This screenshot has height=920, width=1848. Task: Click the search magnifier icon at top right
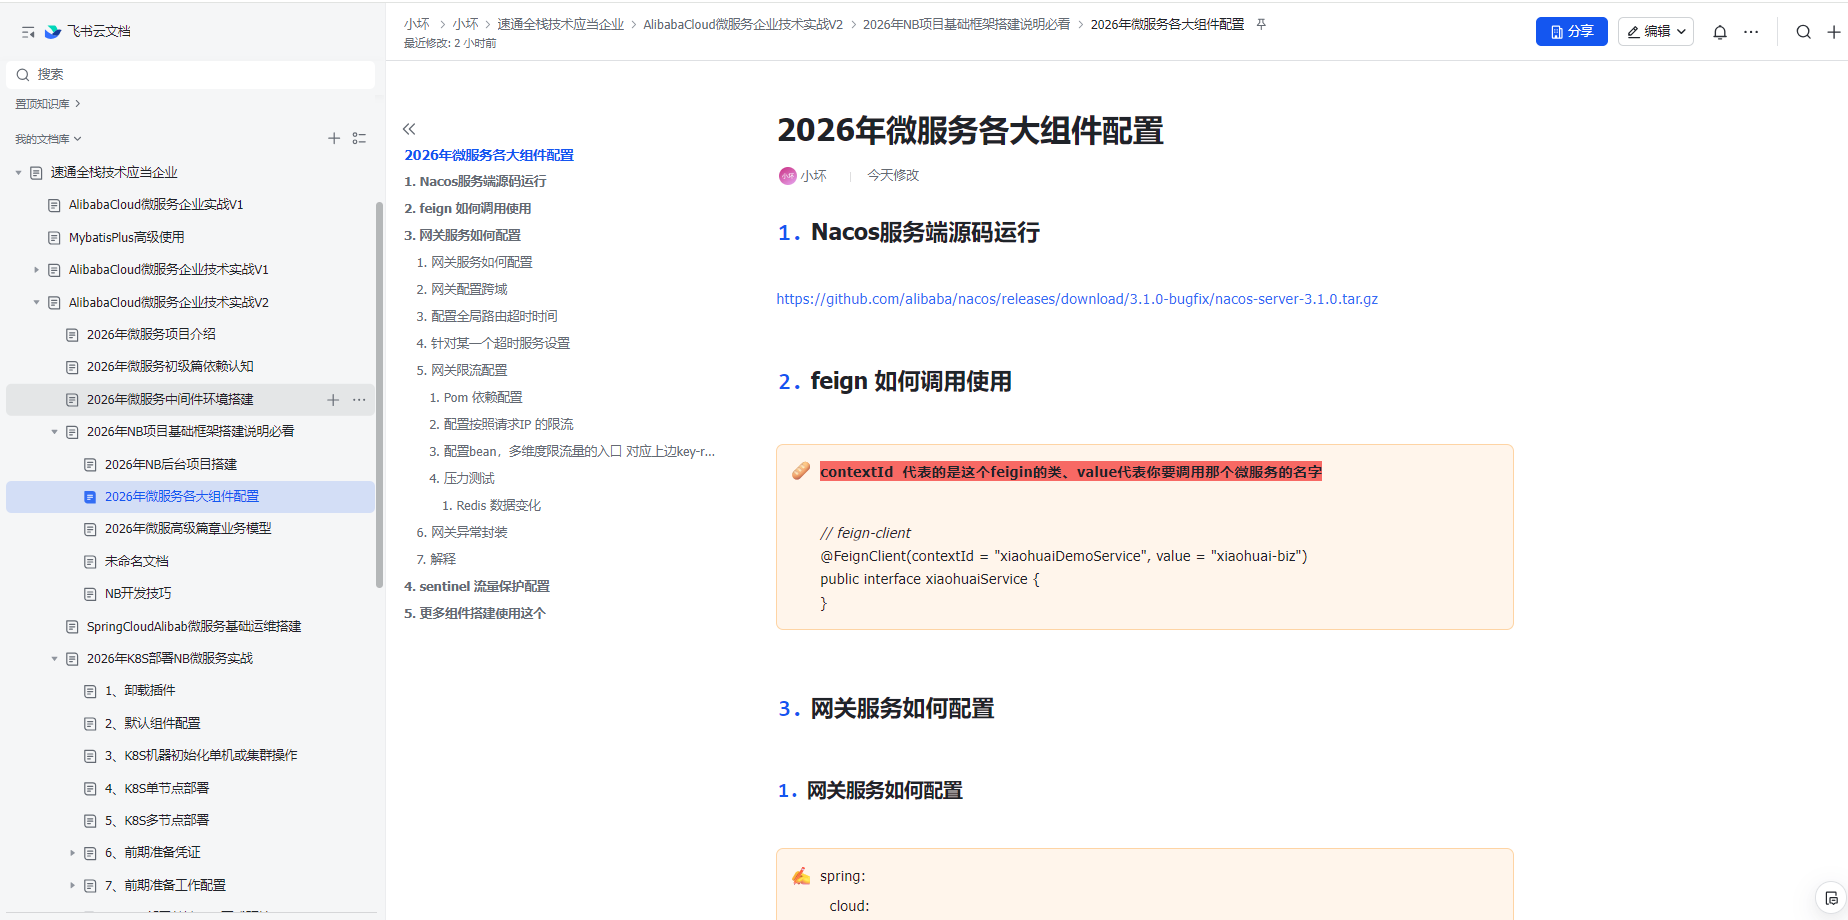tap(1803, 32)
